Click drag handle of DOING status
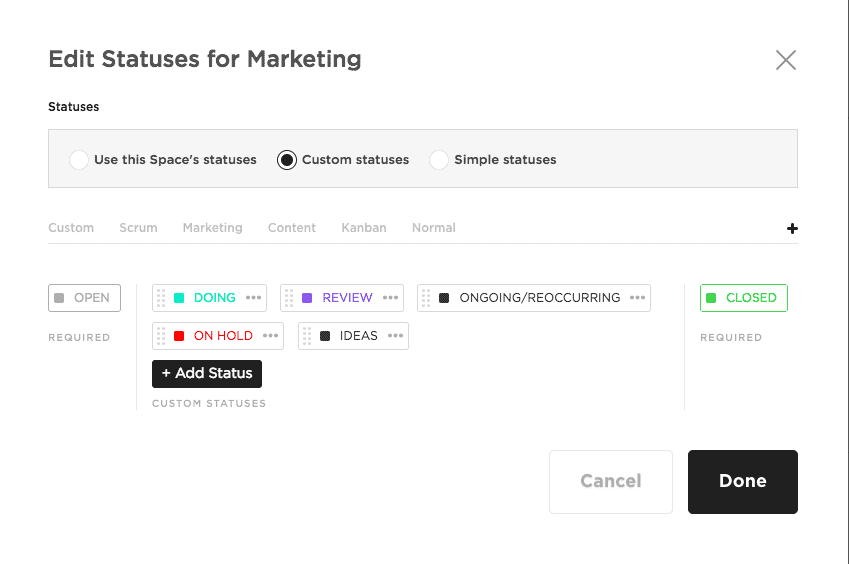This screenshot has height=564, width=849. pos(161,298)
